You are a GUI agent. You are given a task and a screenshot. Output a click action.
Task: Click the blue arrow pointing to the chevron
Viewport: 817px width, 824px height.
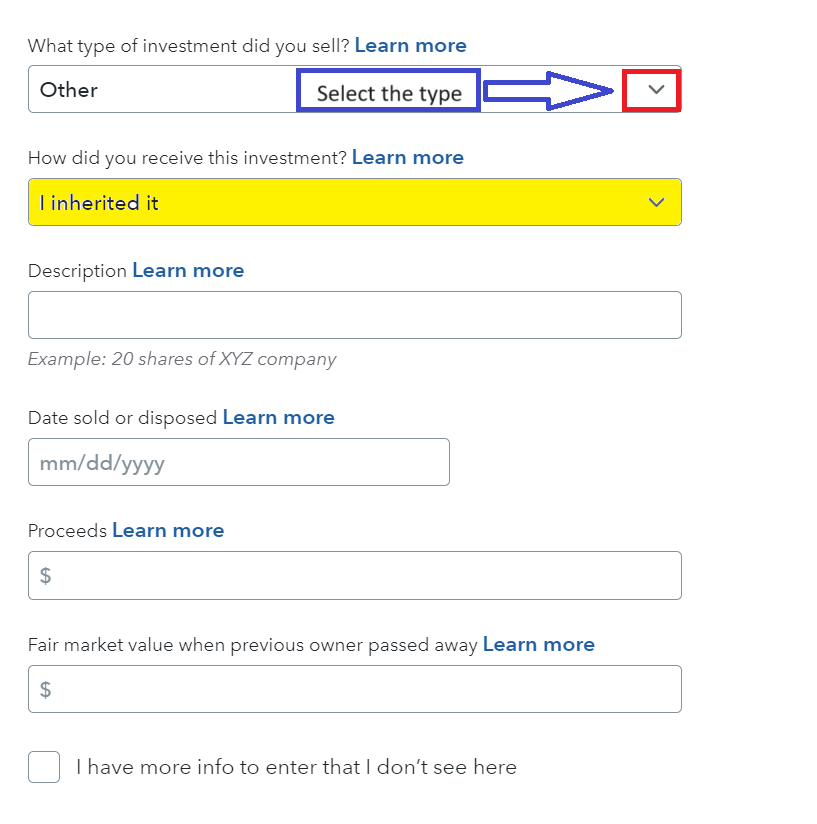tap(548, 92)
